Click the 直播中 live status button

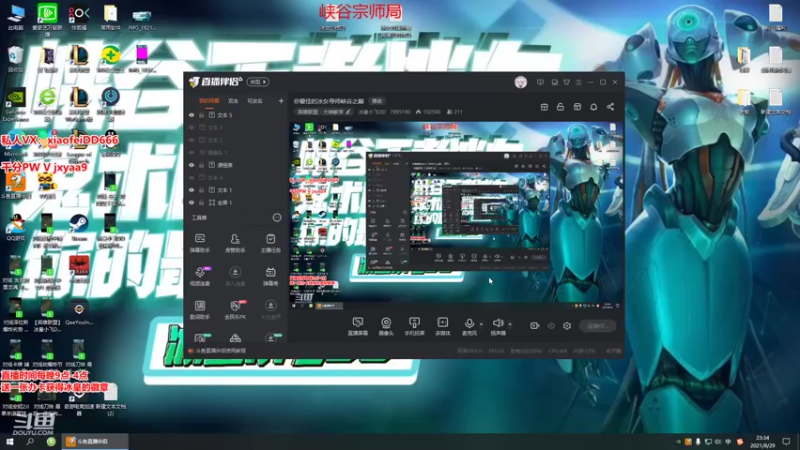[597, 326]
